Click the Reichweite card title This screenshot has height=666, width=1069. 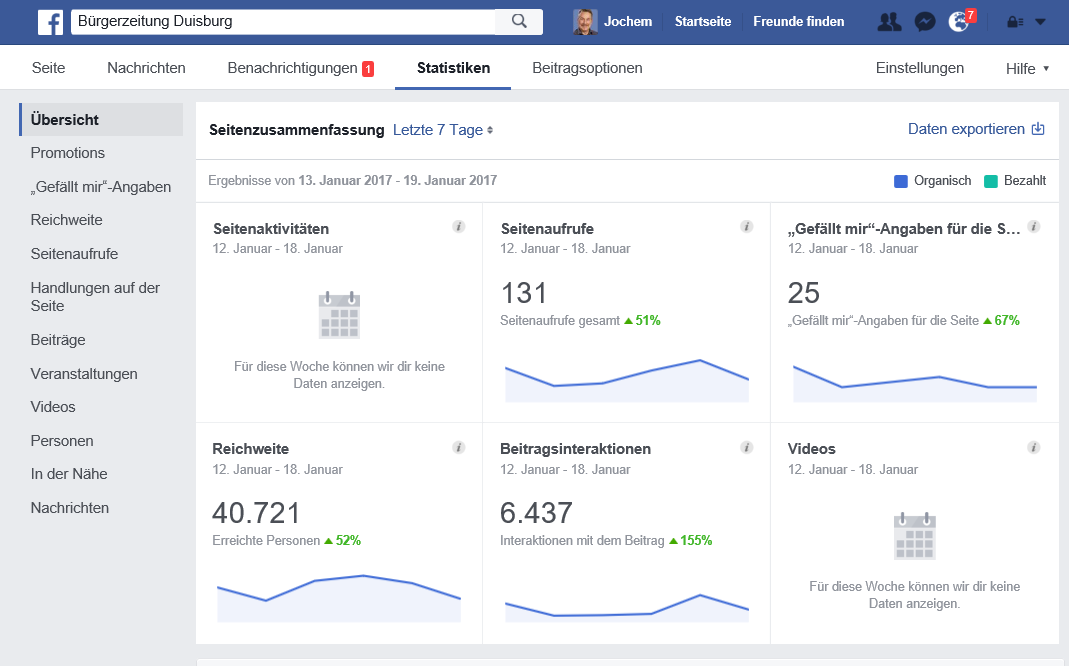tap(250, 449)
